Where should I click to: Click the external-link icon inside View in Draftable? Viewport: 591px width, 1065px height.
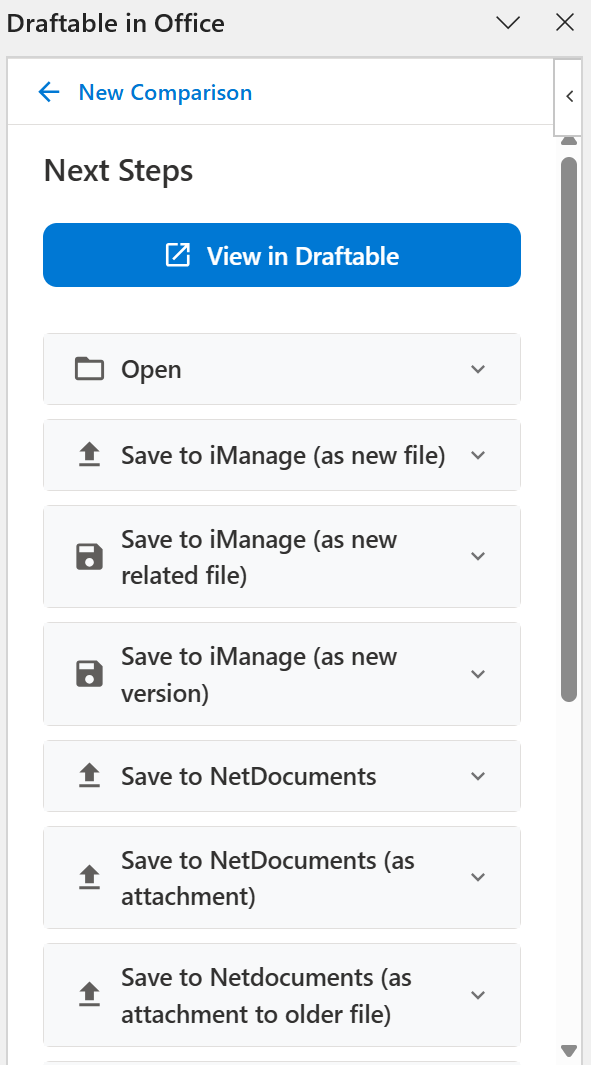click(x=177, y=255)
